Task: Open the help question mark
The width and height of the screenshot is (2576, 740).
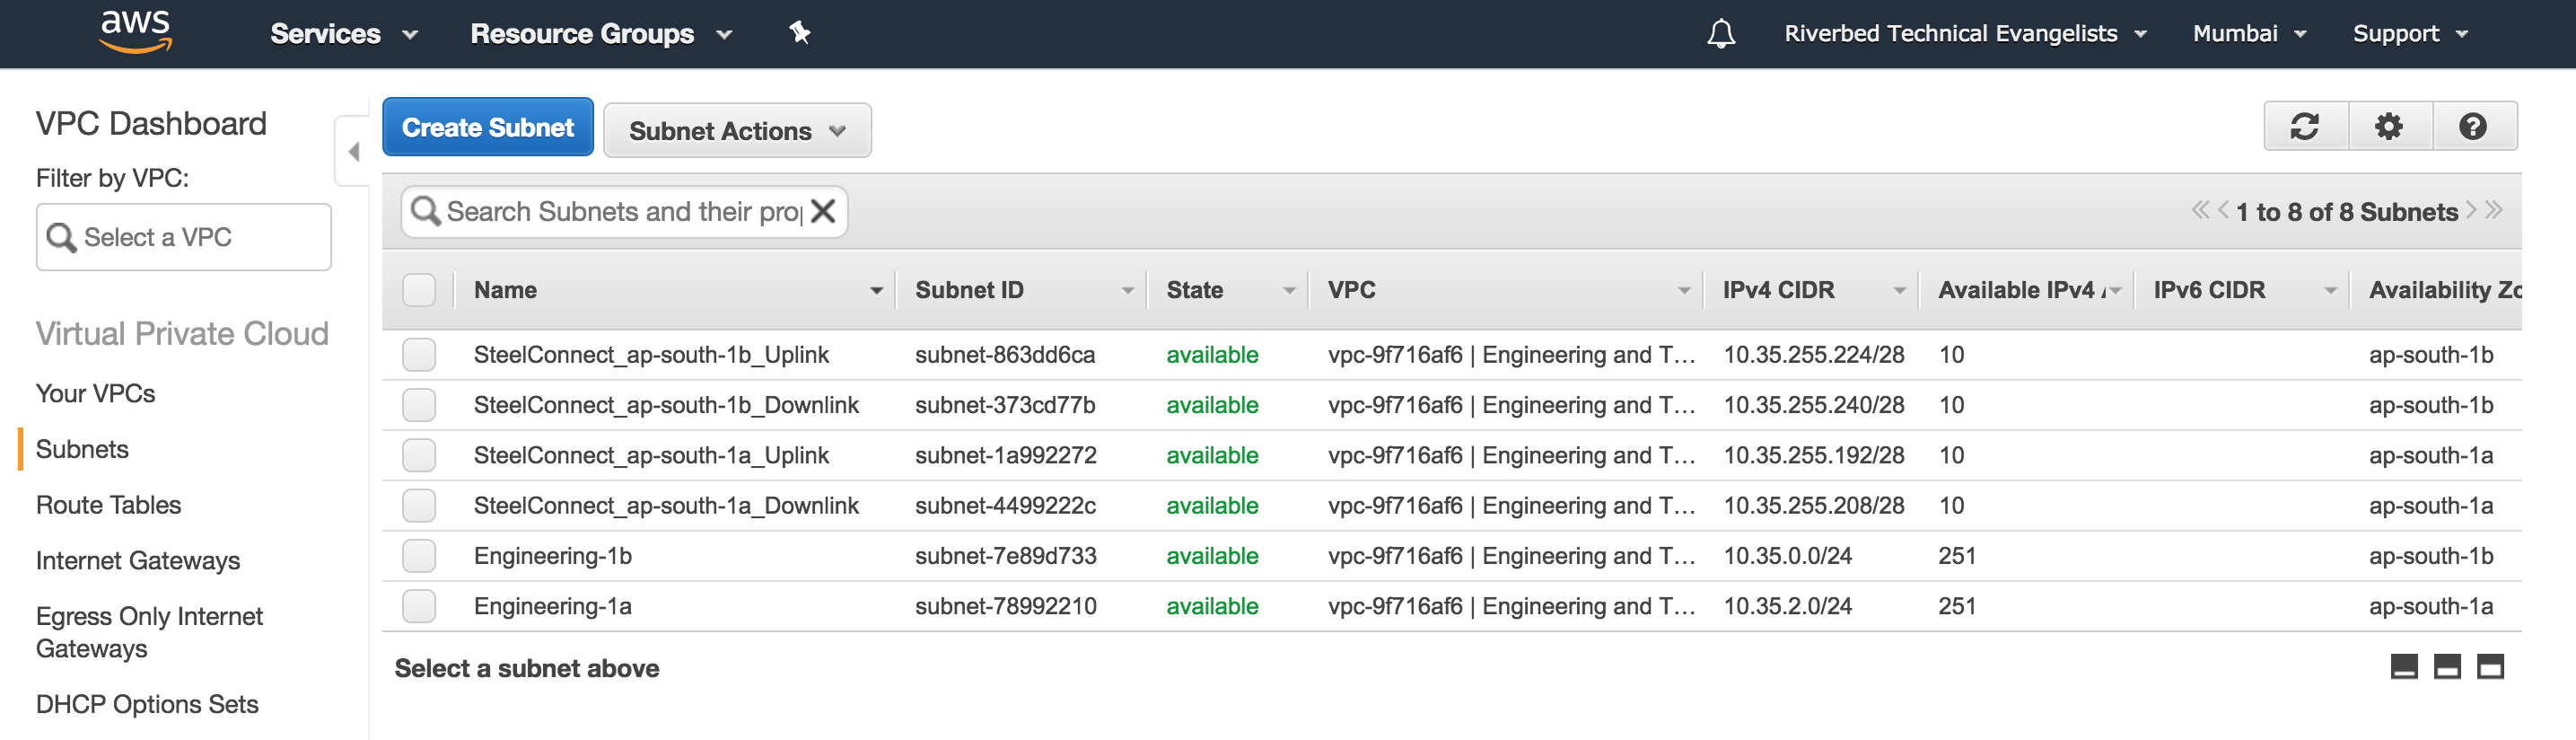Action: pos(2473,126)
